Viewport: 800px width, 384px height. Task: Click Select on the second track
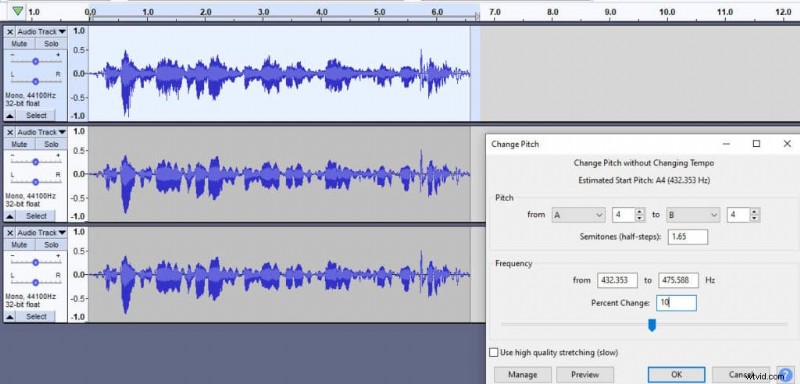click(36, 216)
